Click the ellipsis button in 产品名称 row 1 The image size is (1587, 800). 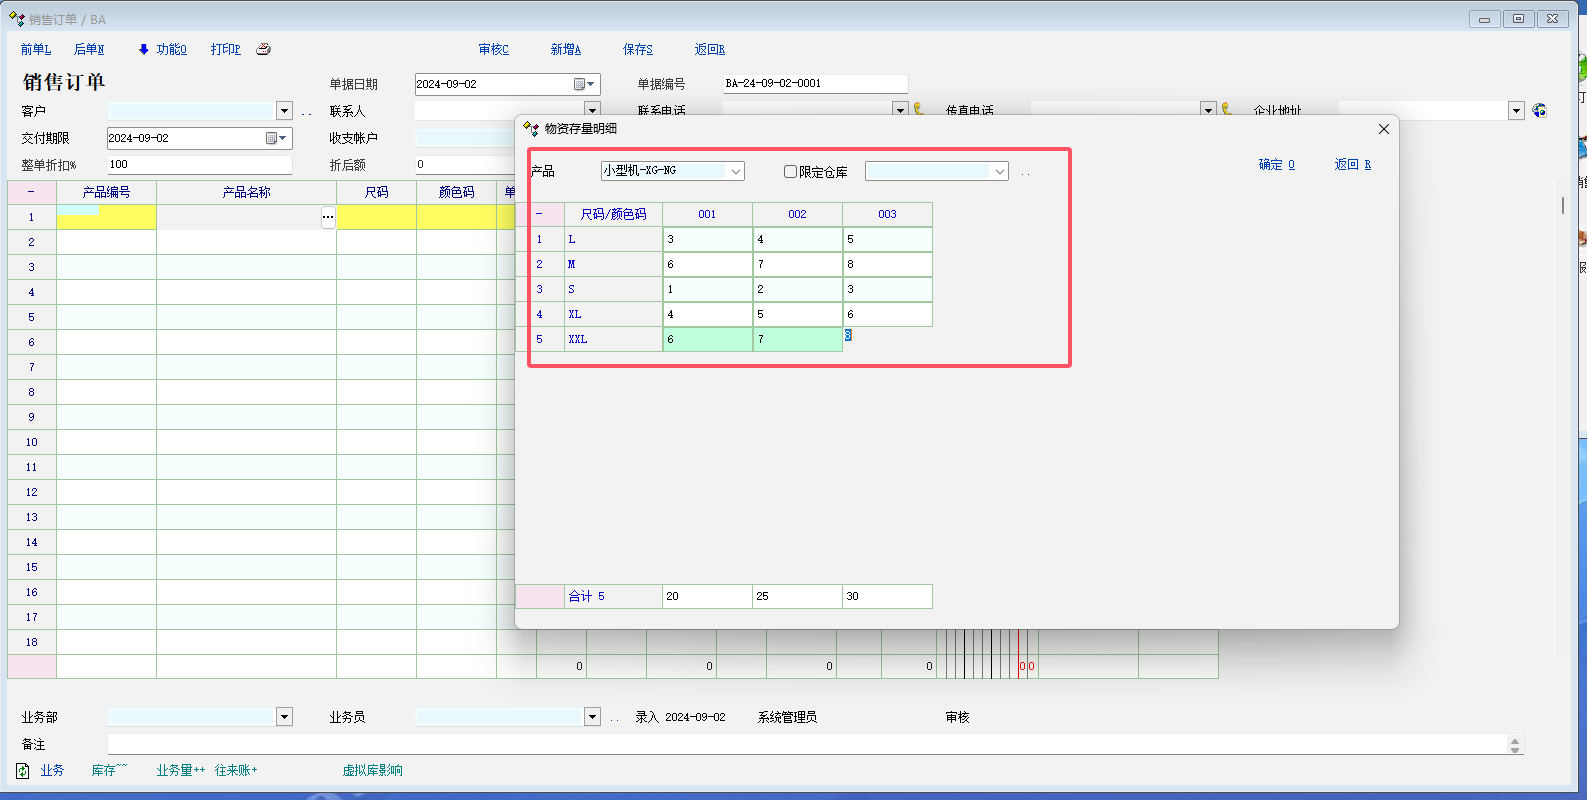(x=327, y=217)
